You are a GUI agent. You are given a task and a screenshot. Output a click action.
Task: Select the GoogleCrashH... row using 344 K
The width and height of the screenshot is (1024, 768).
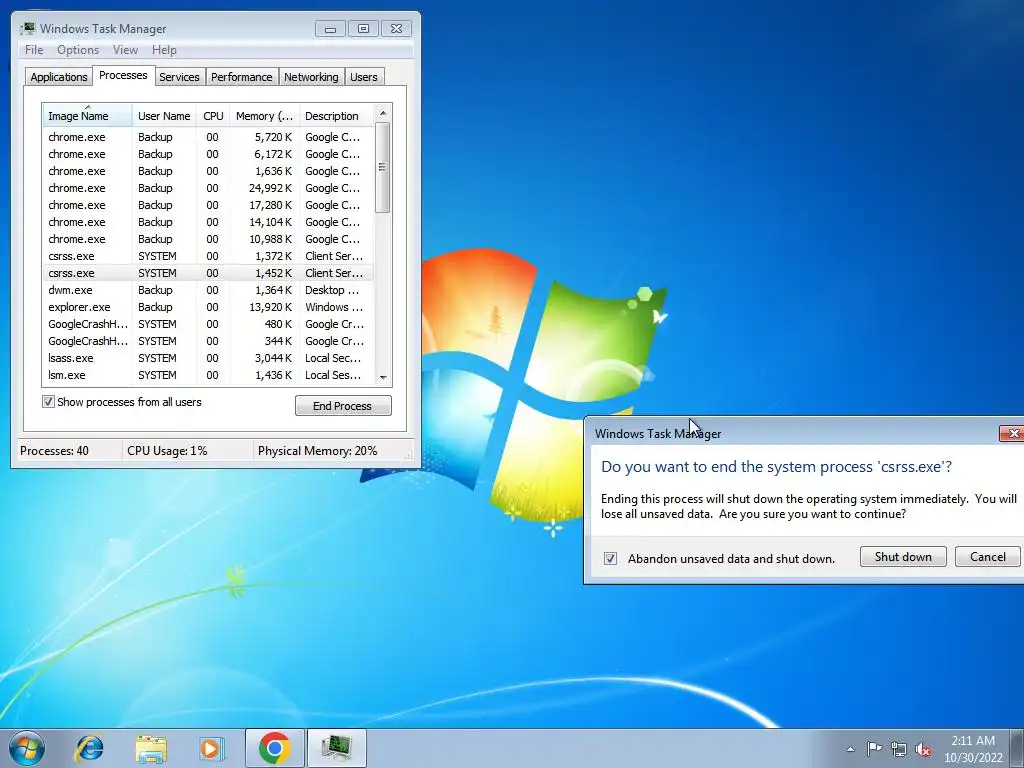tap(208, 341)
